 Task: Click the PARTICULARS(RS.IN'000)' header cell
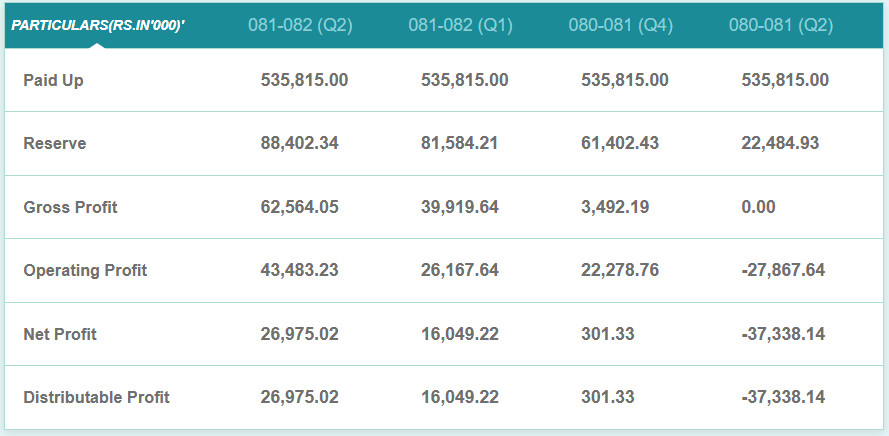click(98, 25)
